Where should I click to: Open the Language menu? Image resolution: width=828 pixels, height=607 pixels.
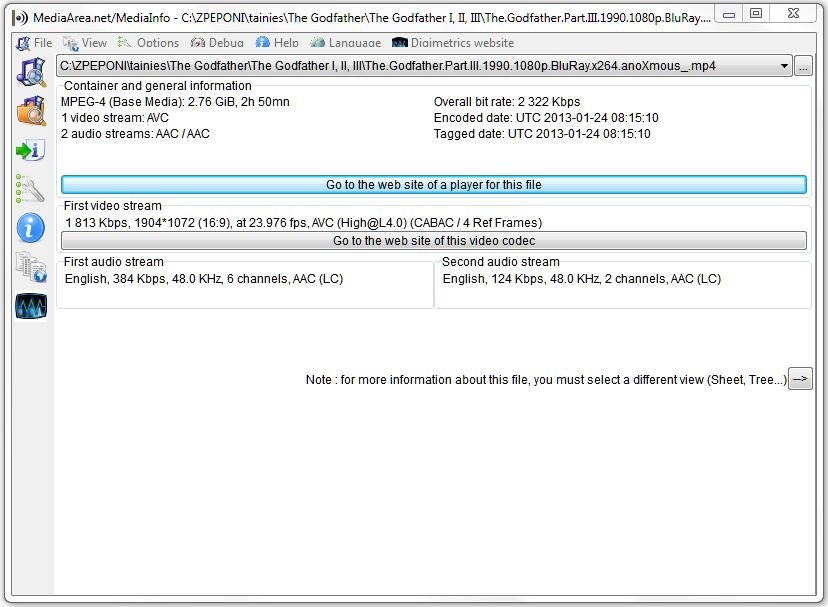click(346, 43)
